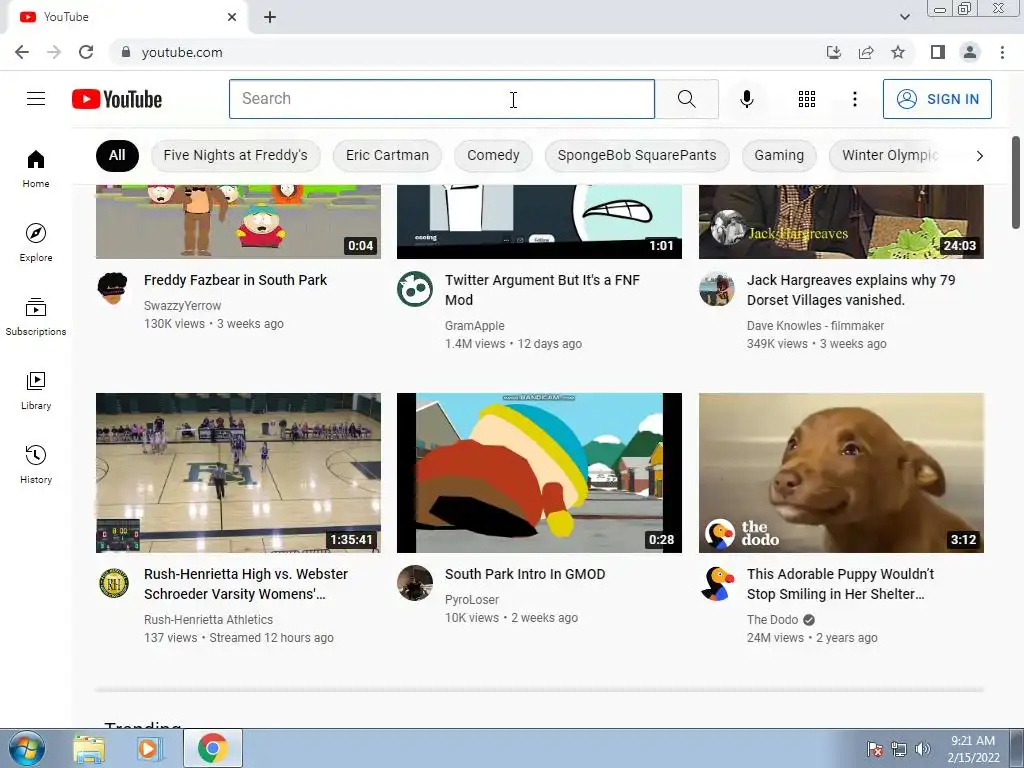This screenshot has height=768, width=1024.
Task: Open Twitter Argument But It's a FNF Mod
Action: click(x=542, y=290)
